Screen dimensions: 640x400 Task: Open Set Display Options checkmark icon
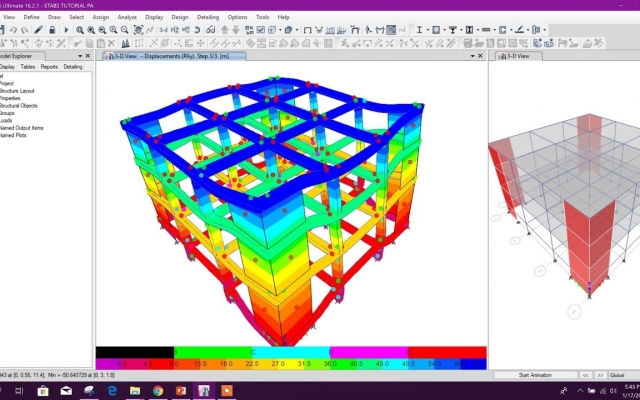[261, 30]
